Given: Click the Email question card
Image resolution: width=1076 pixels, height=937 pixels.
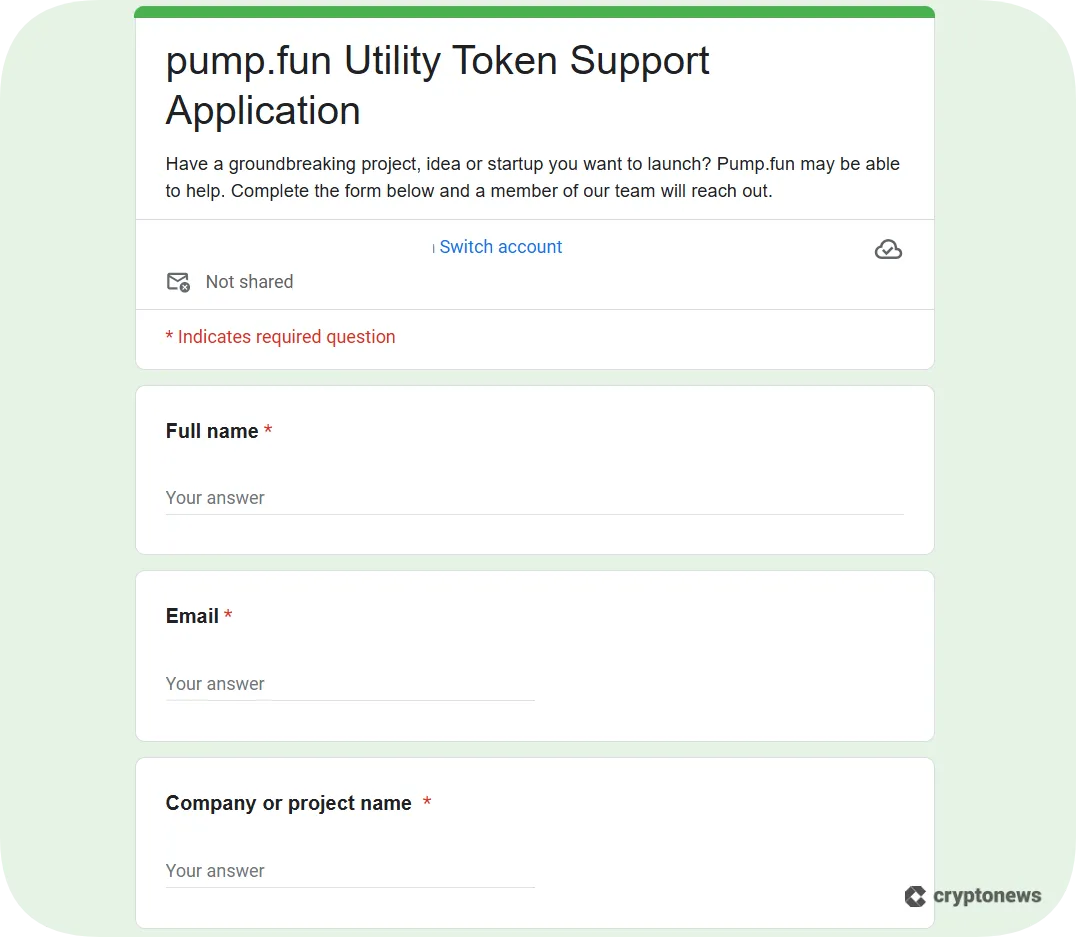Looking at the screenshot, I should [534, 656].
